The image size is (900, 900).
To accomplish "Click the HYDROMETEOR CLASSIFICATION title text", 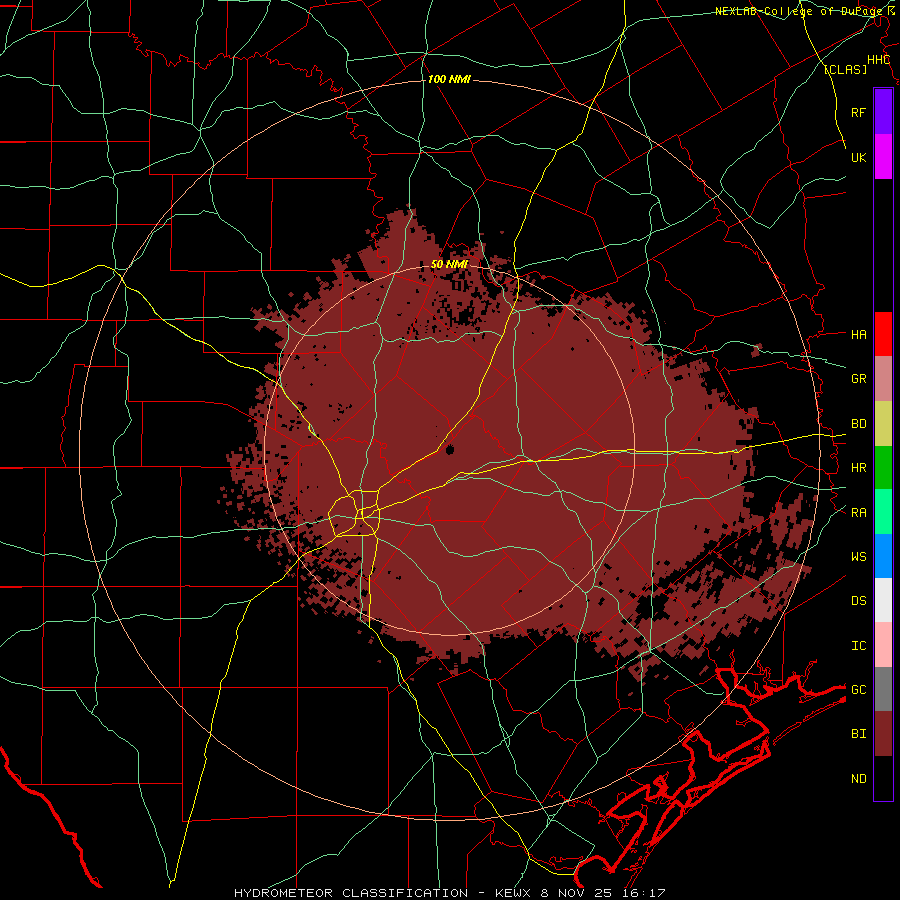I will pos(351,893).
